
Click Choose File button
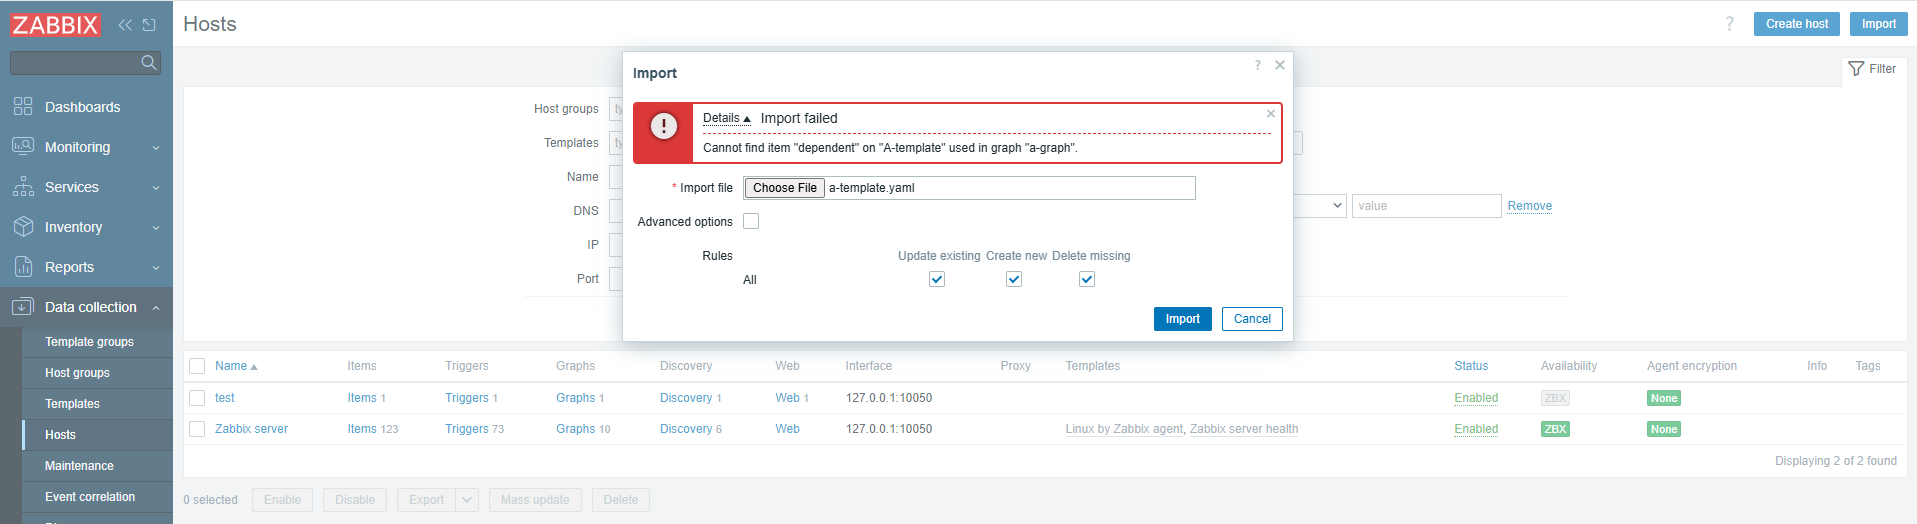point(785,188)
